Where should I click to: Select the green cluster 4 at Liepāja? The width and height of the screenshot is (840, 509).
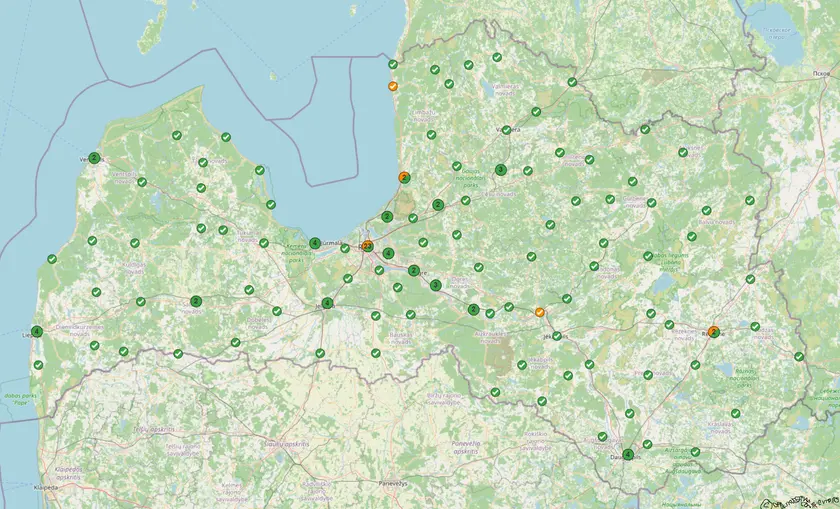pyautogui.click(x=36, y=331)
